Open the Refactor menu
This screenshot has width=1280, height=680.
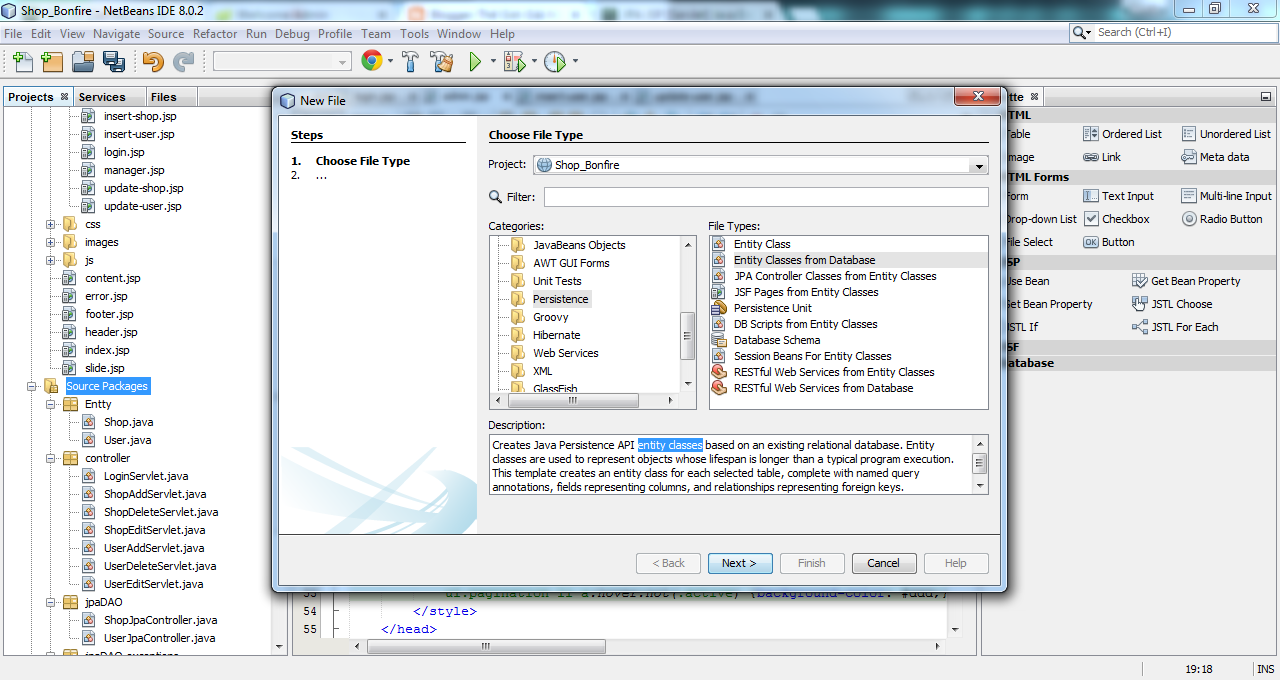click(214, 33)
